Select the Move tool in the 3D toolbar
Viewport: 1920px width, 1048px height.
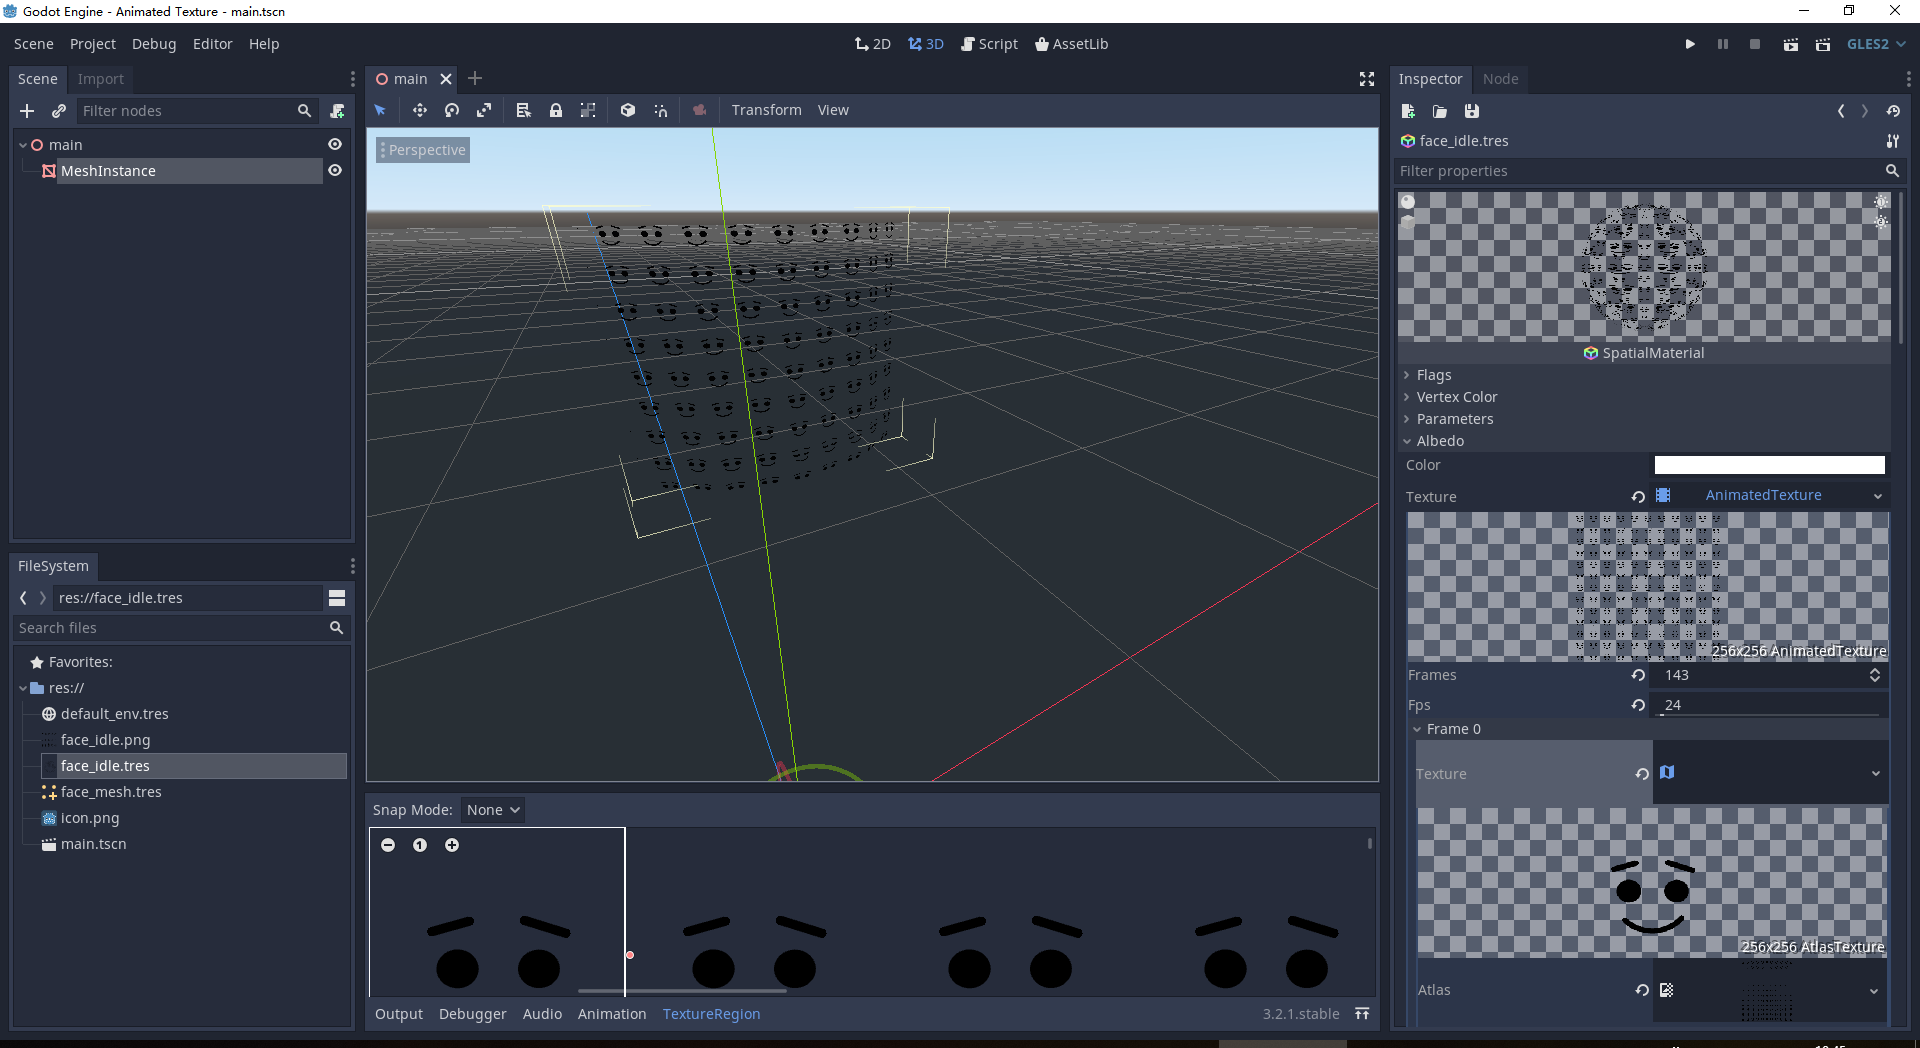[420, 110]
